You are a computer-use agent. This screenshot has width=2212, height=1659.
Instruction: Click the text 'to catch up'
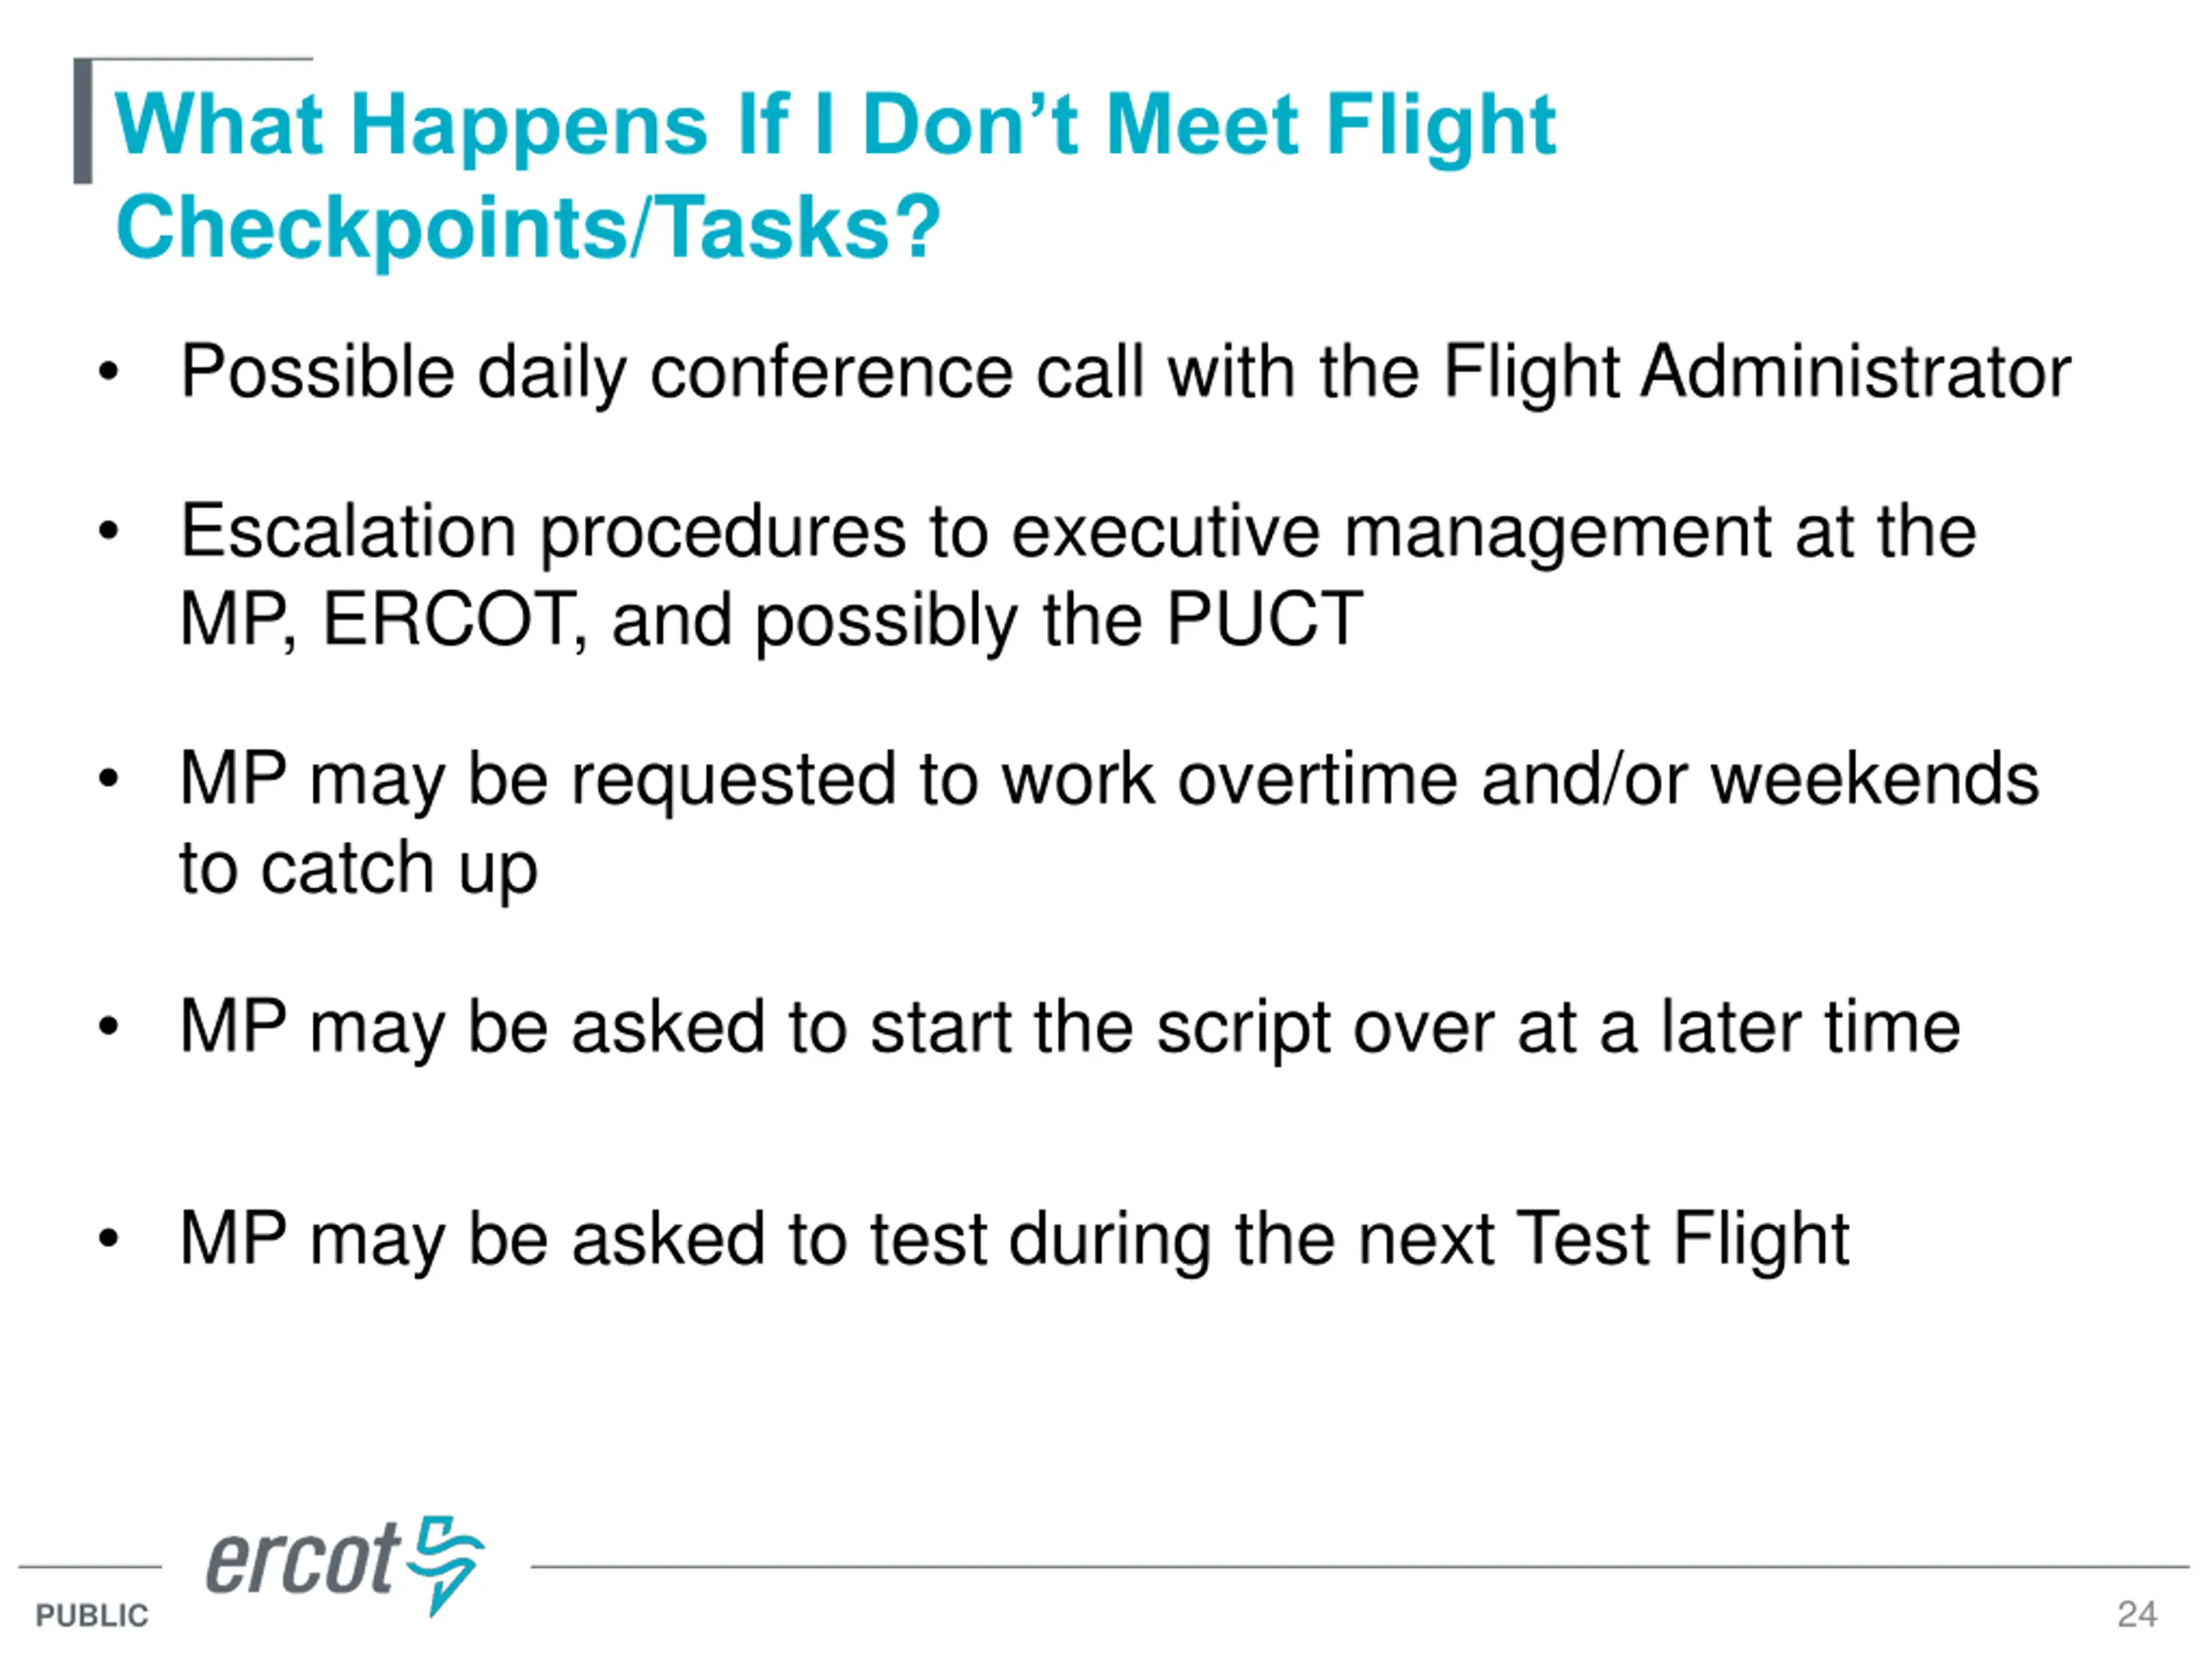pos(359,869)
